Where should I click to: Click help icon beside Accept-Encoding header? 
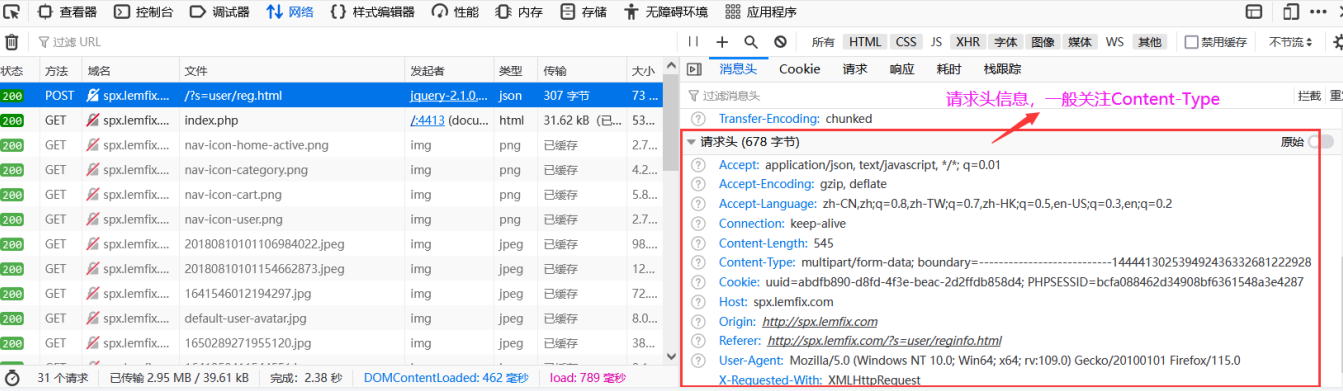point(698,184)
